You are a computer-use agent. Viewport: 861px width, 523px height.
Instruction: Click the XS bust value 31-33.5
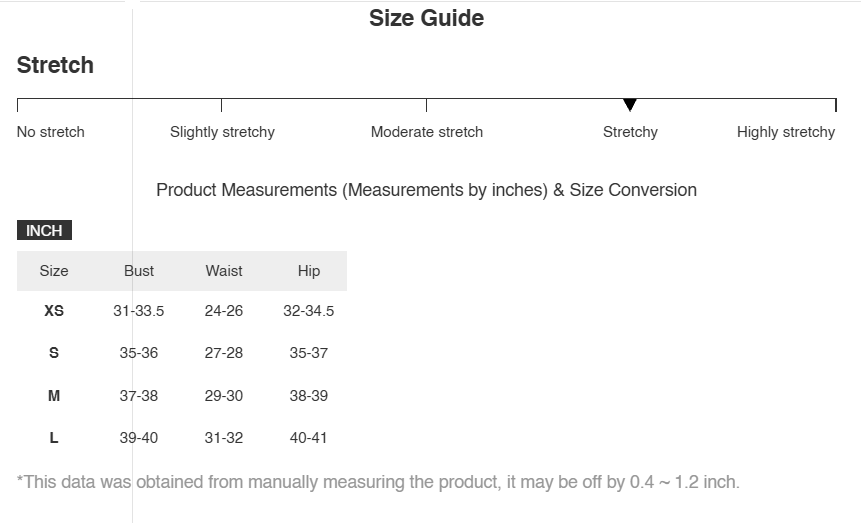[x=139, y=311]
